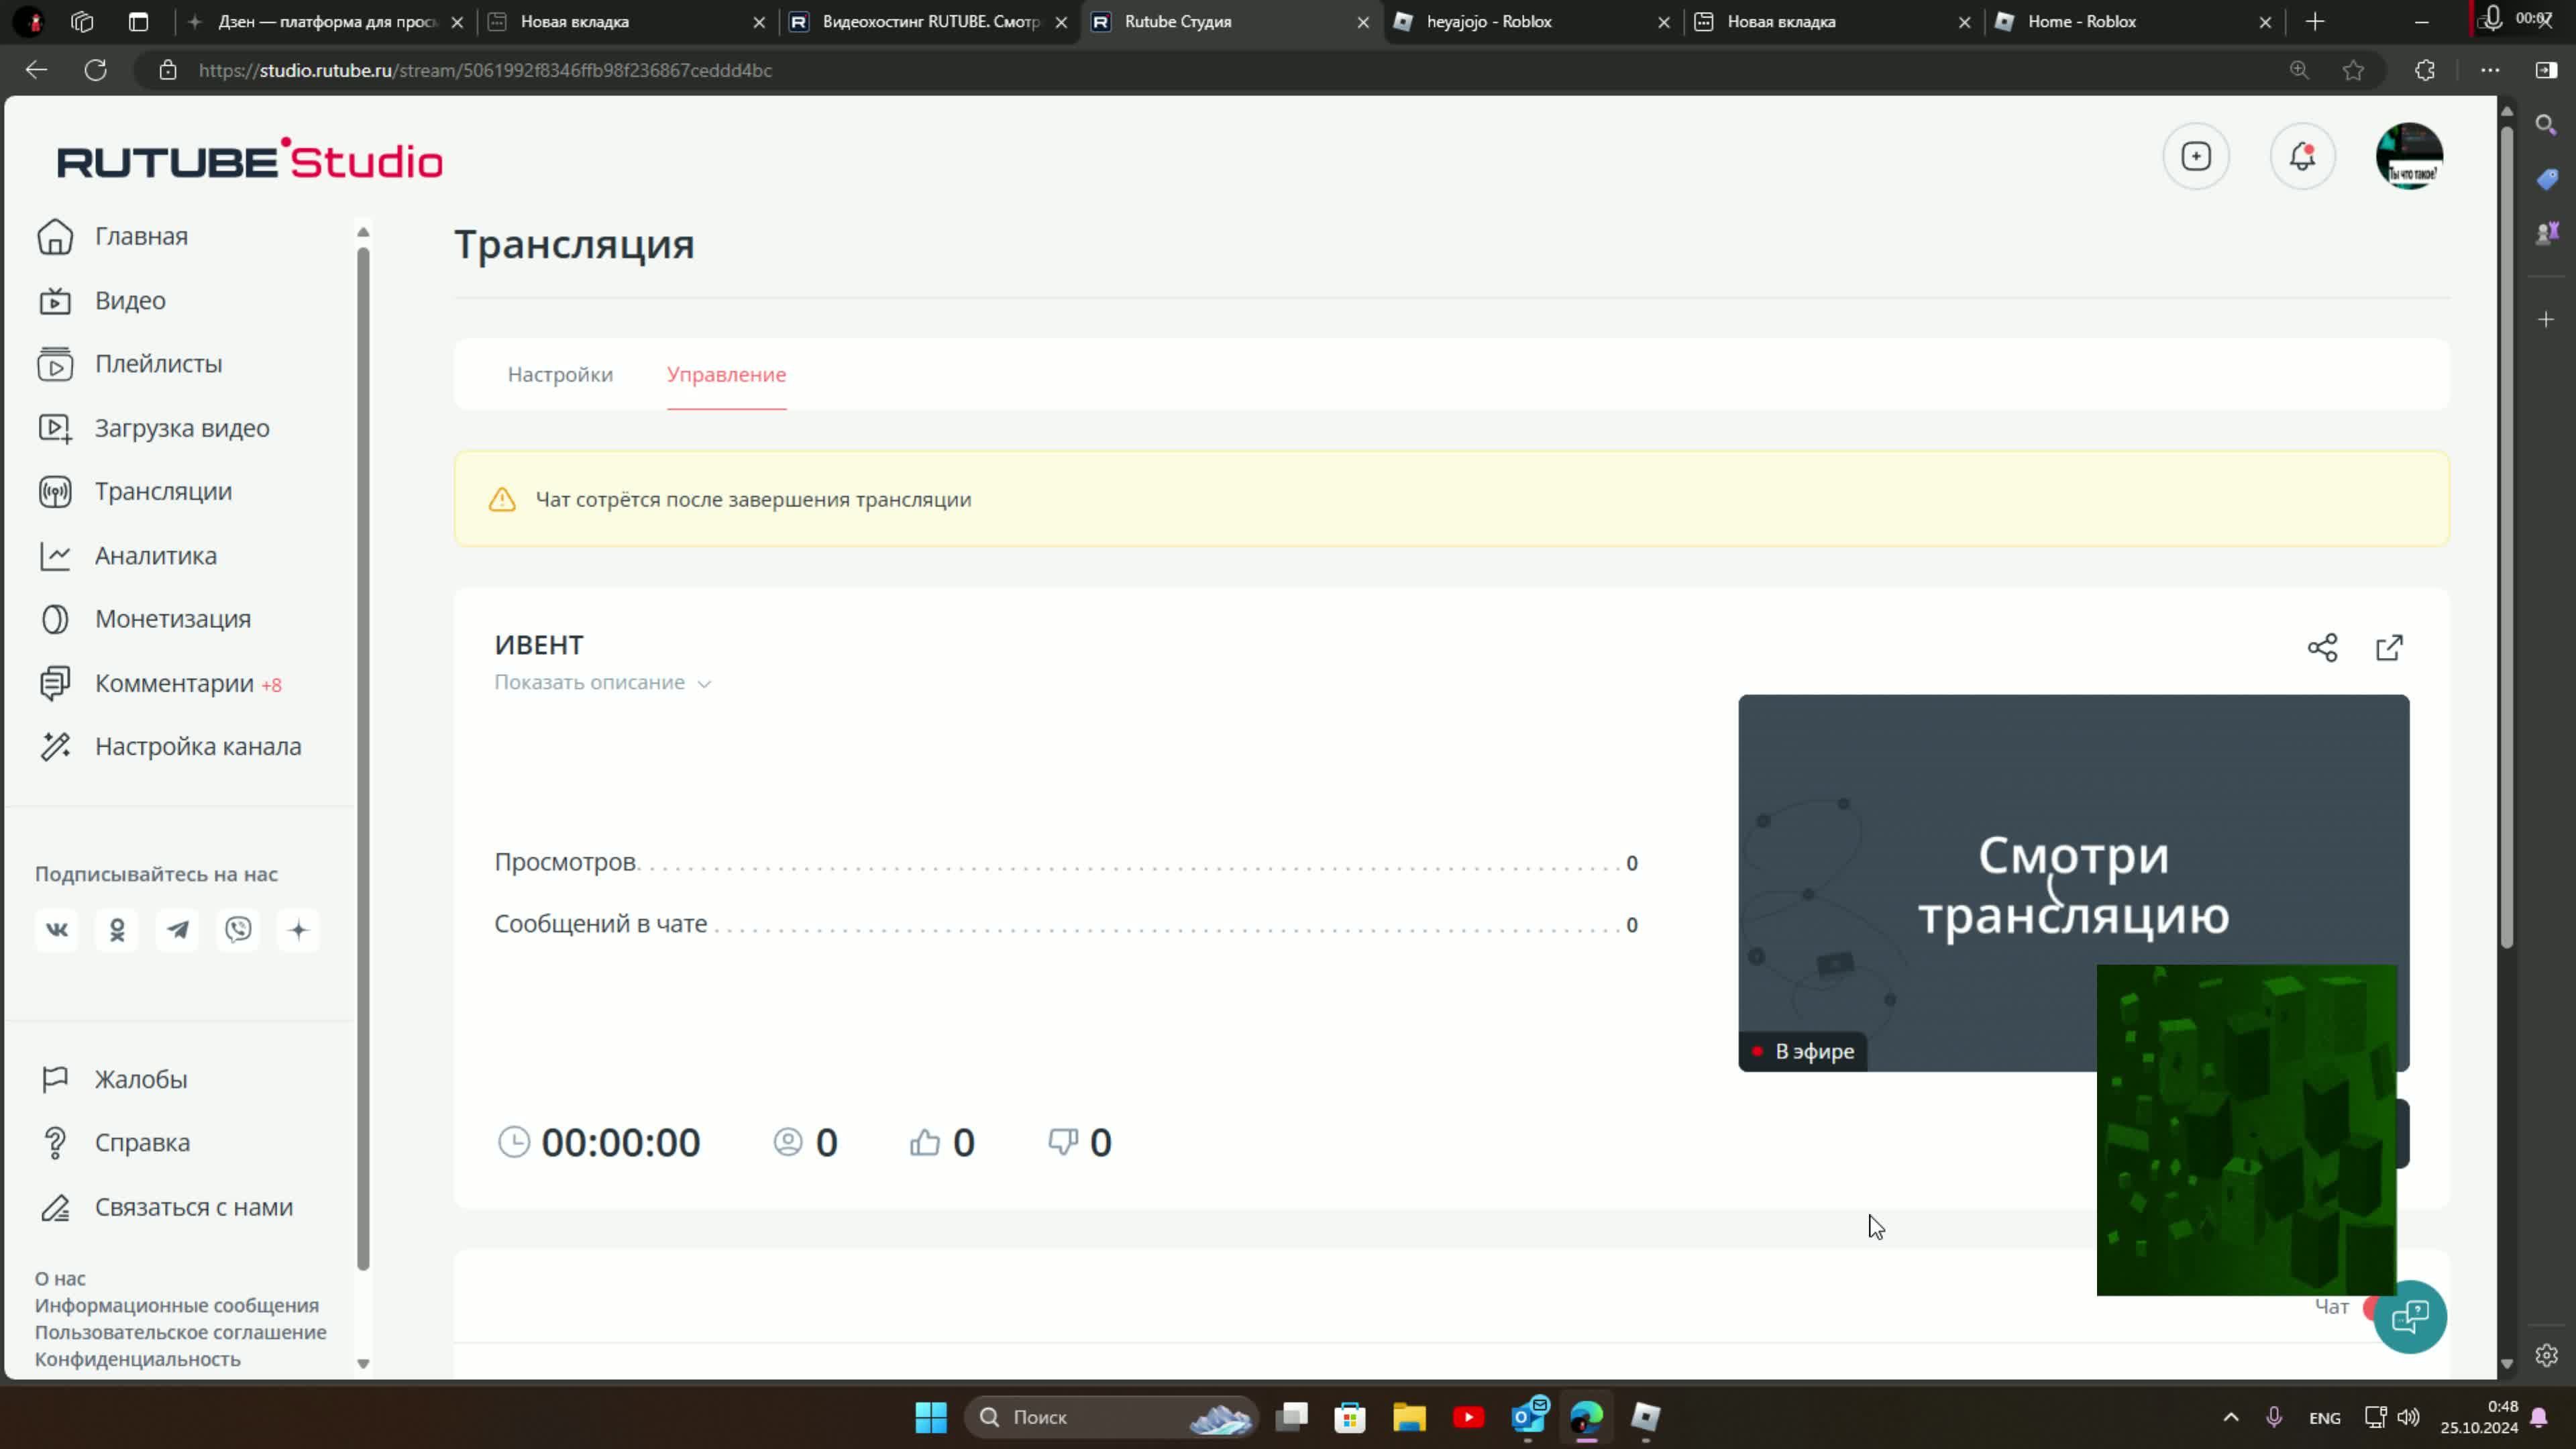Open the teal help chat bubble button
Screen dimensions: 2576x1449
[2410, 1316]
